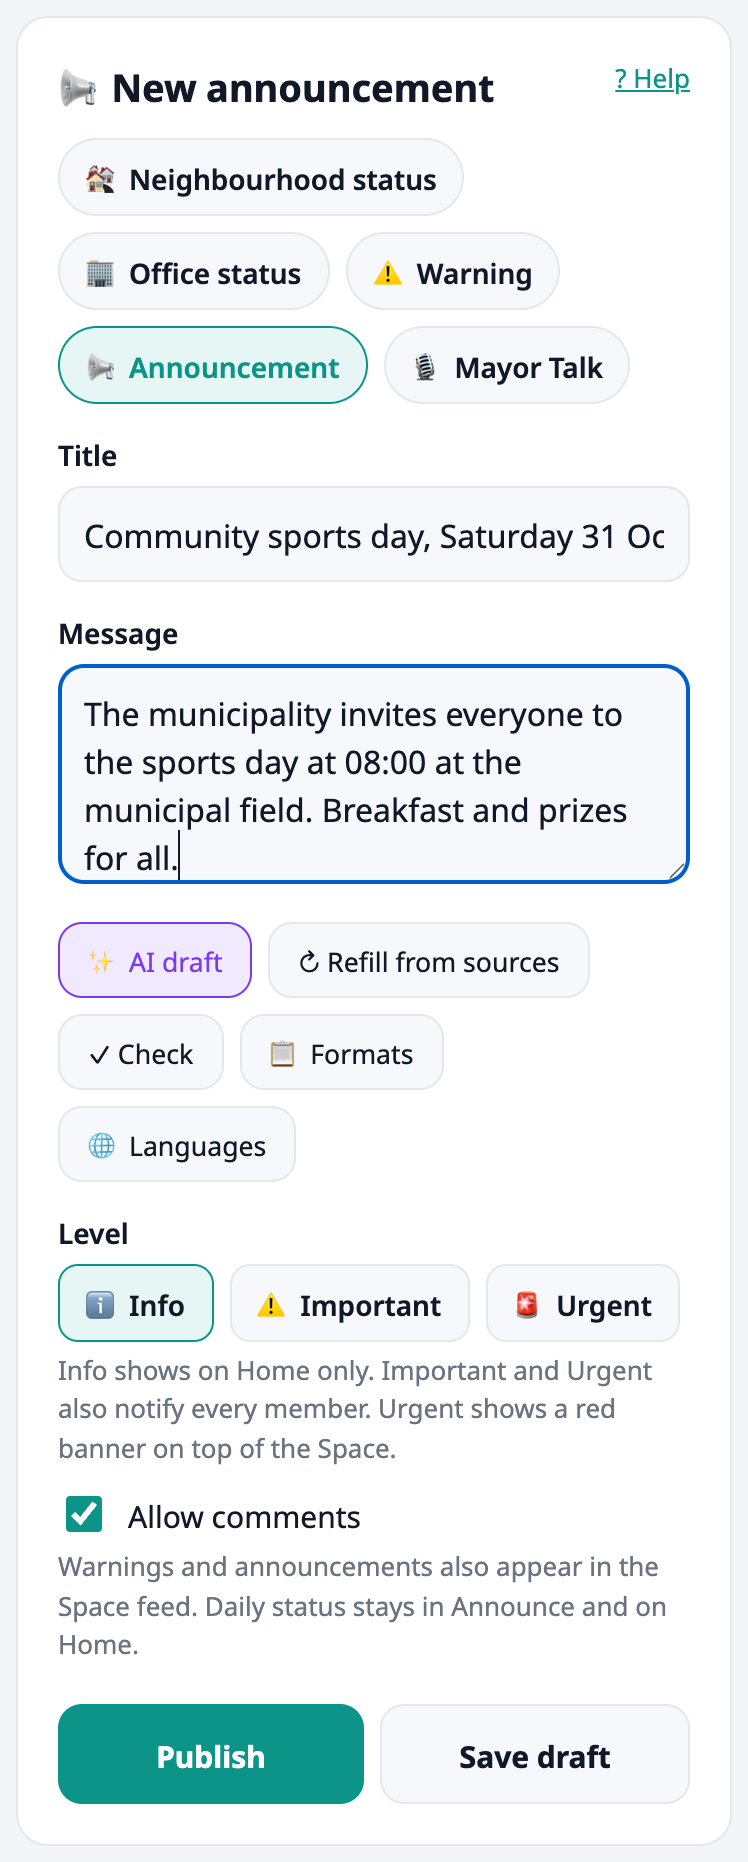Set level to Important
Screen dimensions: 748x1862
[x=350, y=1304]
